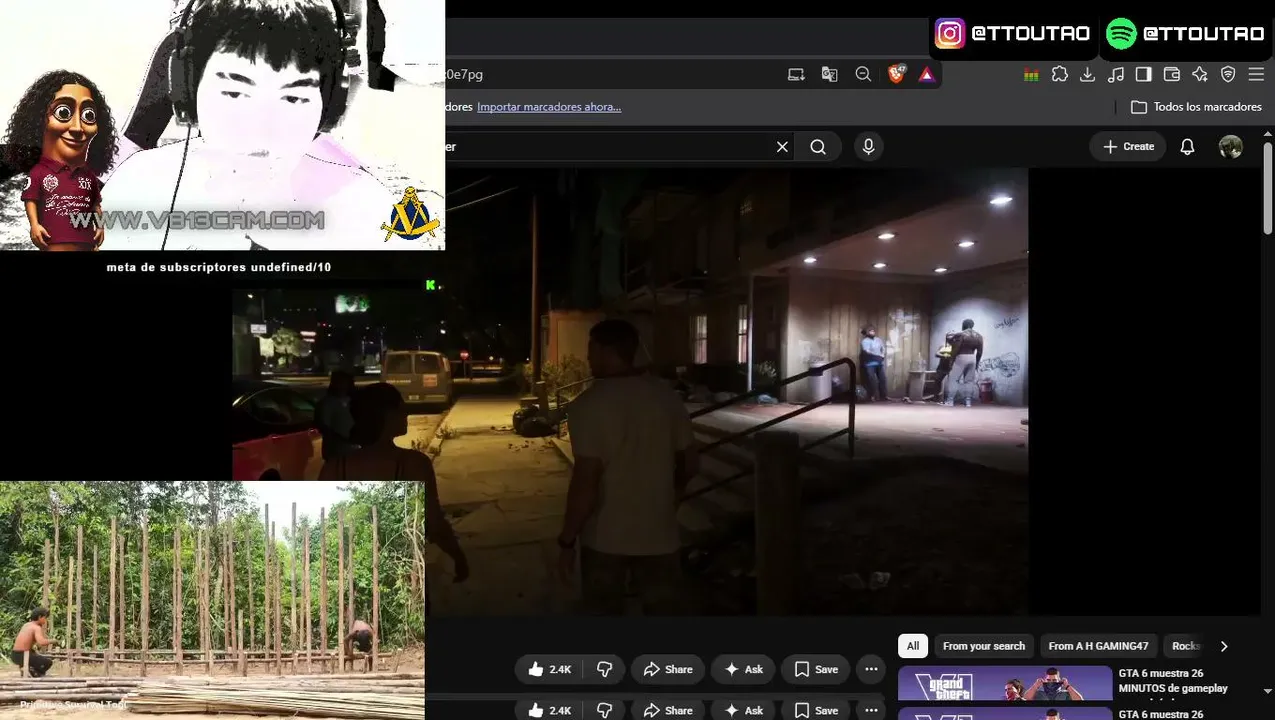Like the video in the upper button row

(549, 669)
